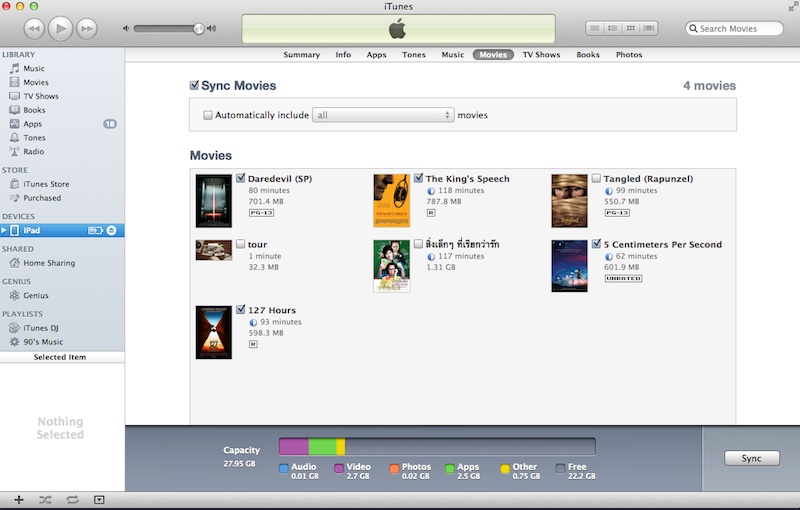Click the rewind previous track button
Image resolution: width=800 pixels, height=510 pixels.
34,29
